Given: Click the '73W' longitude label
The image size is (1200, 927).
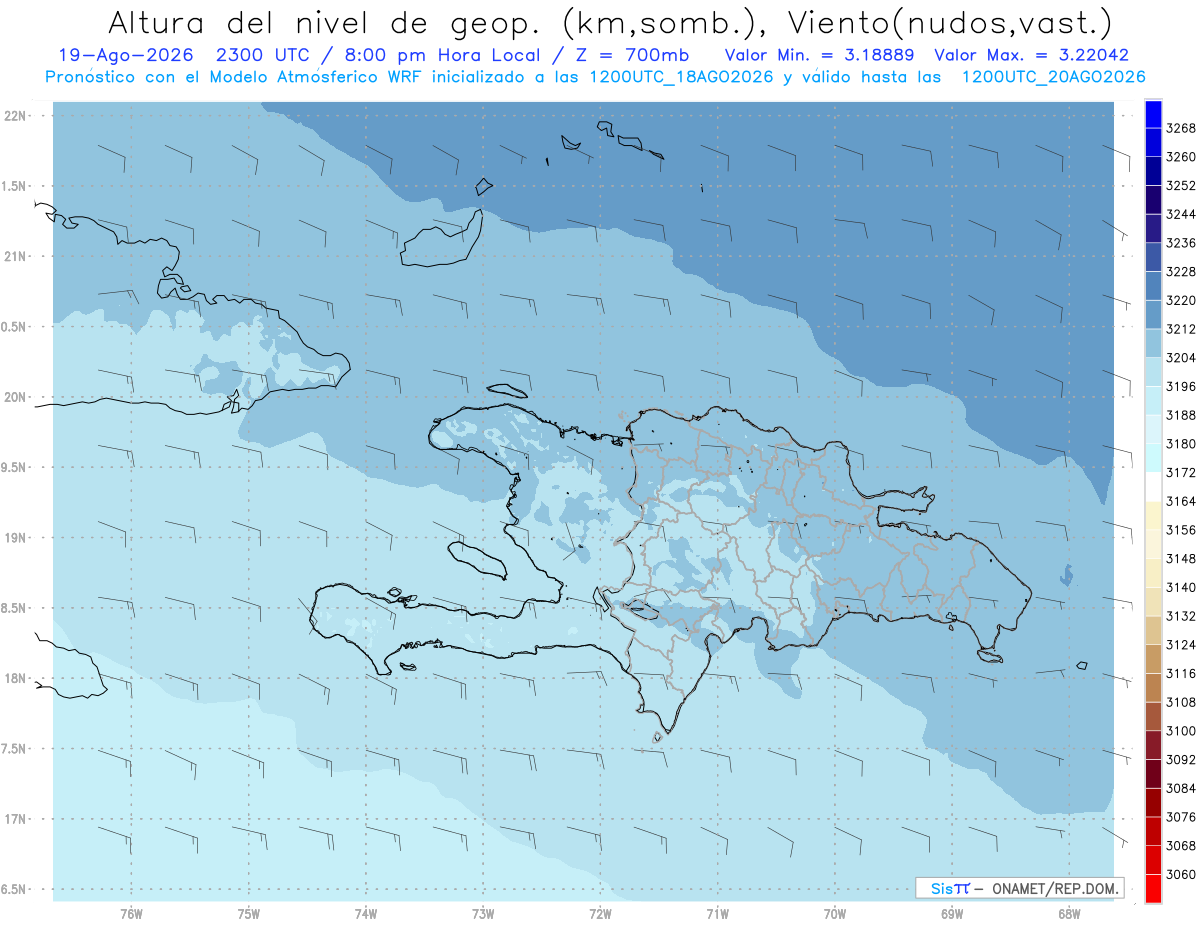Looking at the screenshot, I should [x=483, y=914].
